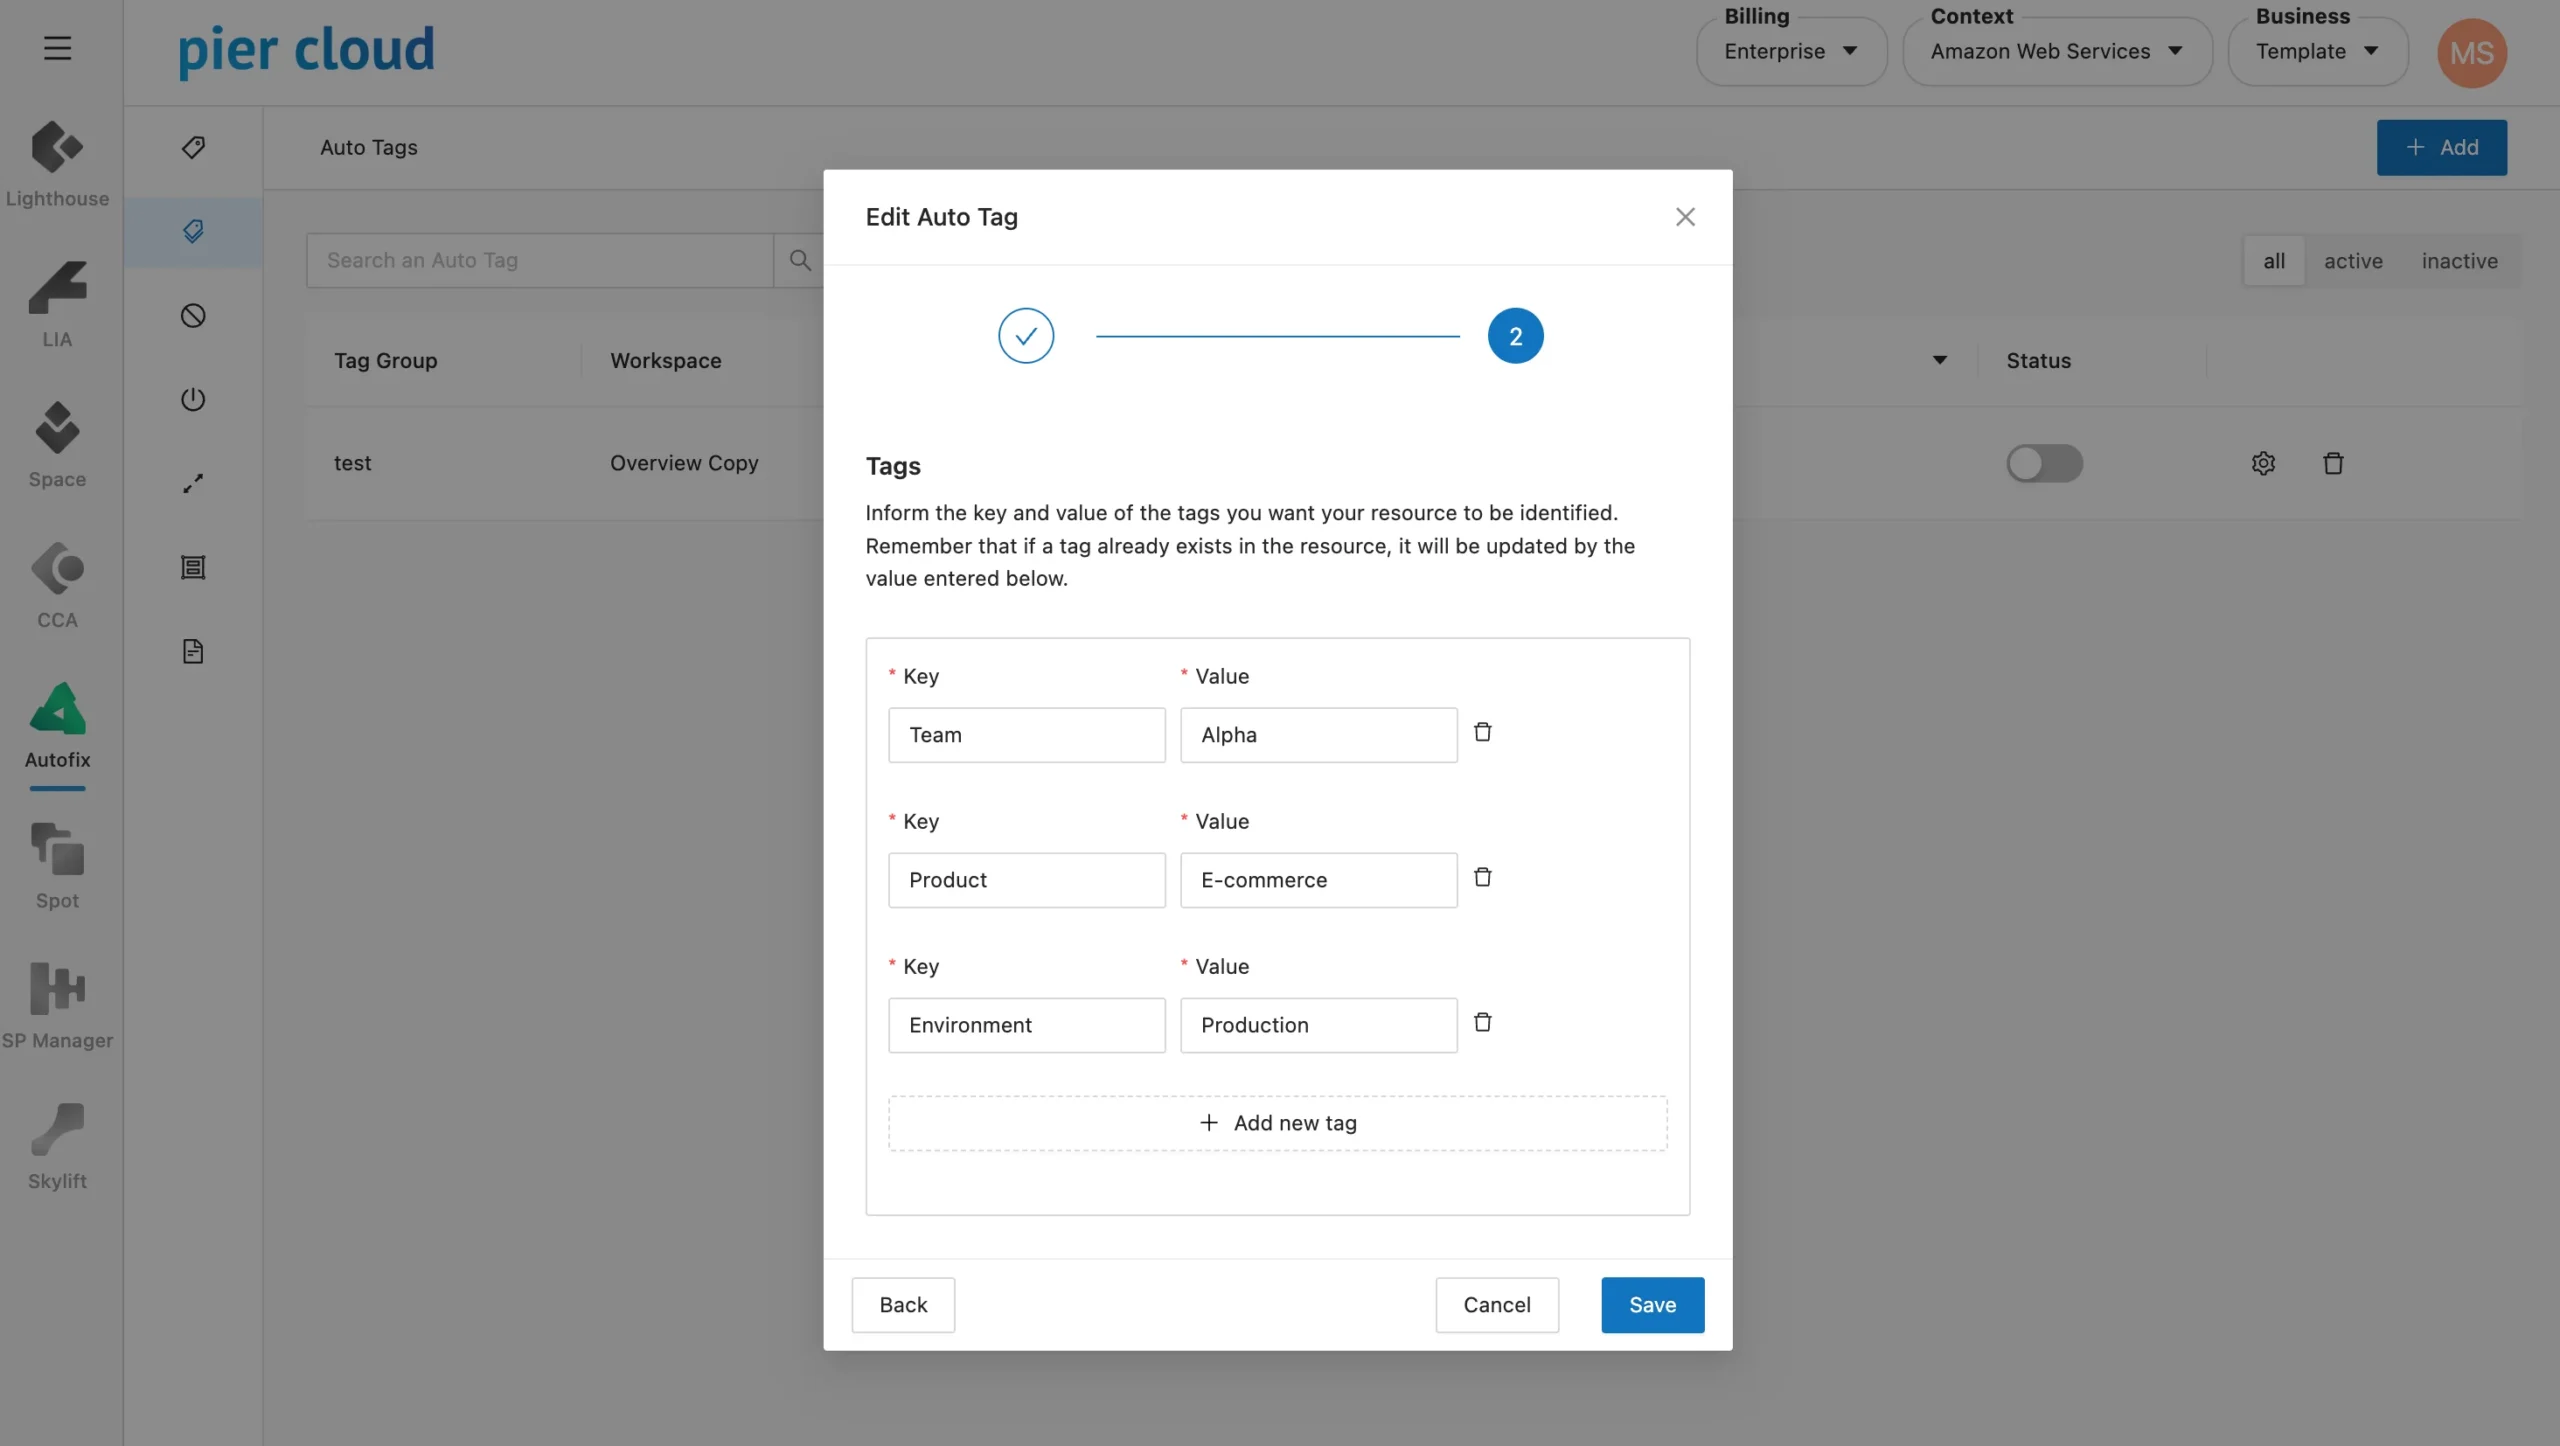2560x1446 pixels.
Task: Open the hamburger navigation menu
Action: (x=57, y=46)
